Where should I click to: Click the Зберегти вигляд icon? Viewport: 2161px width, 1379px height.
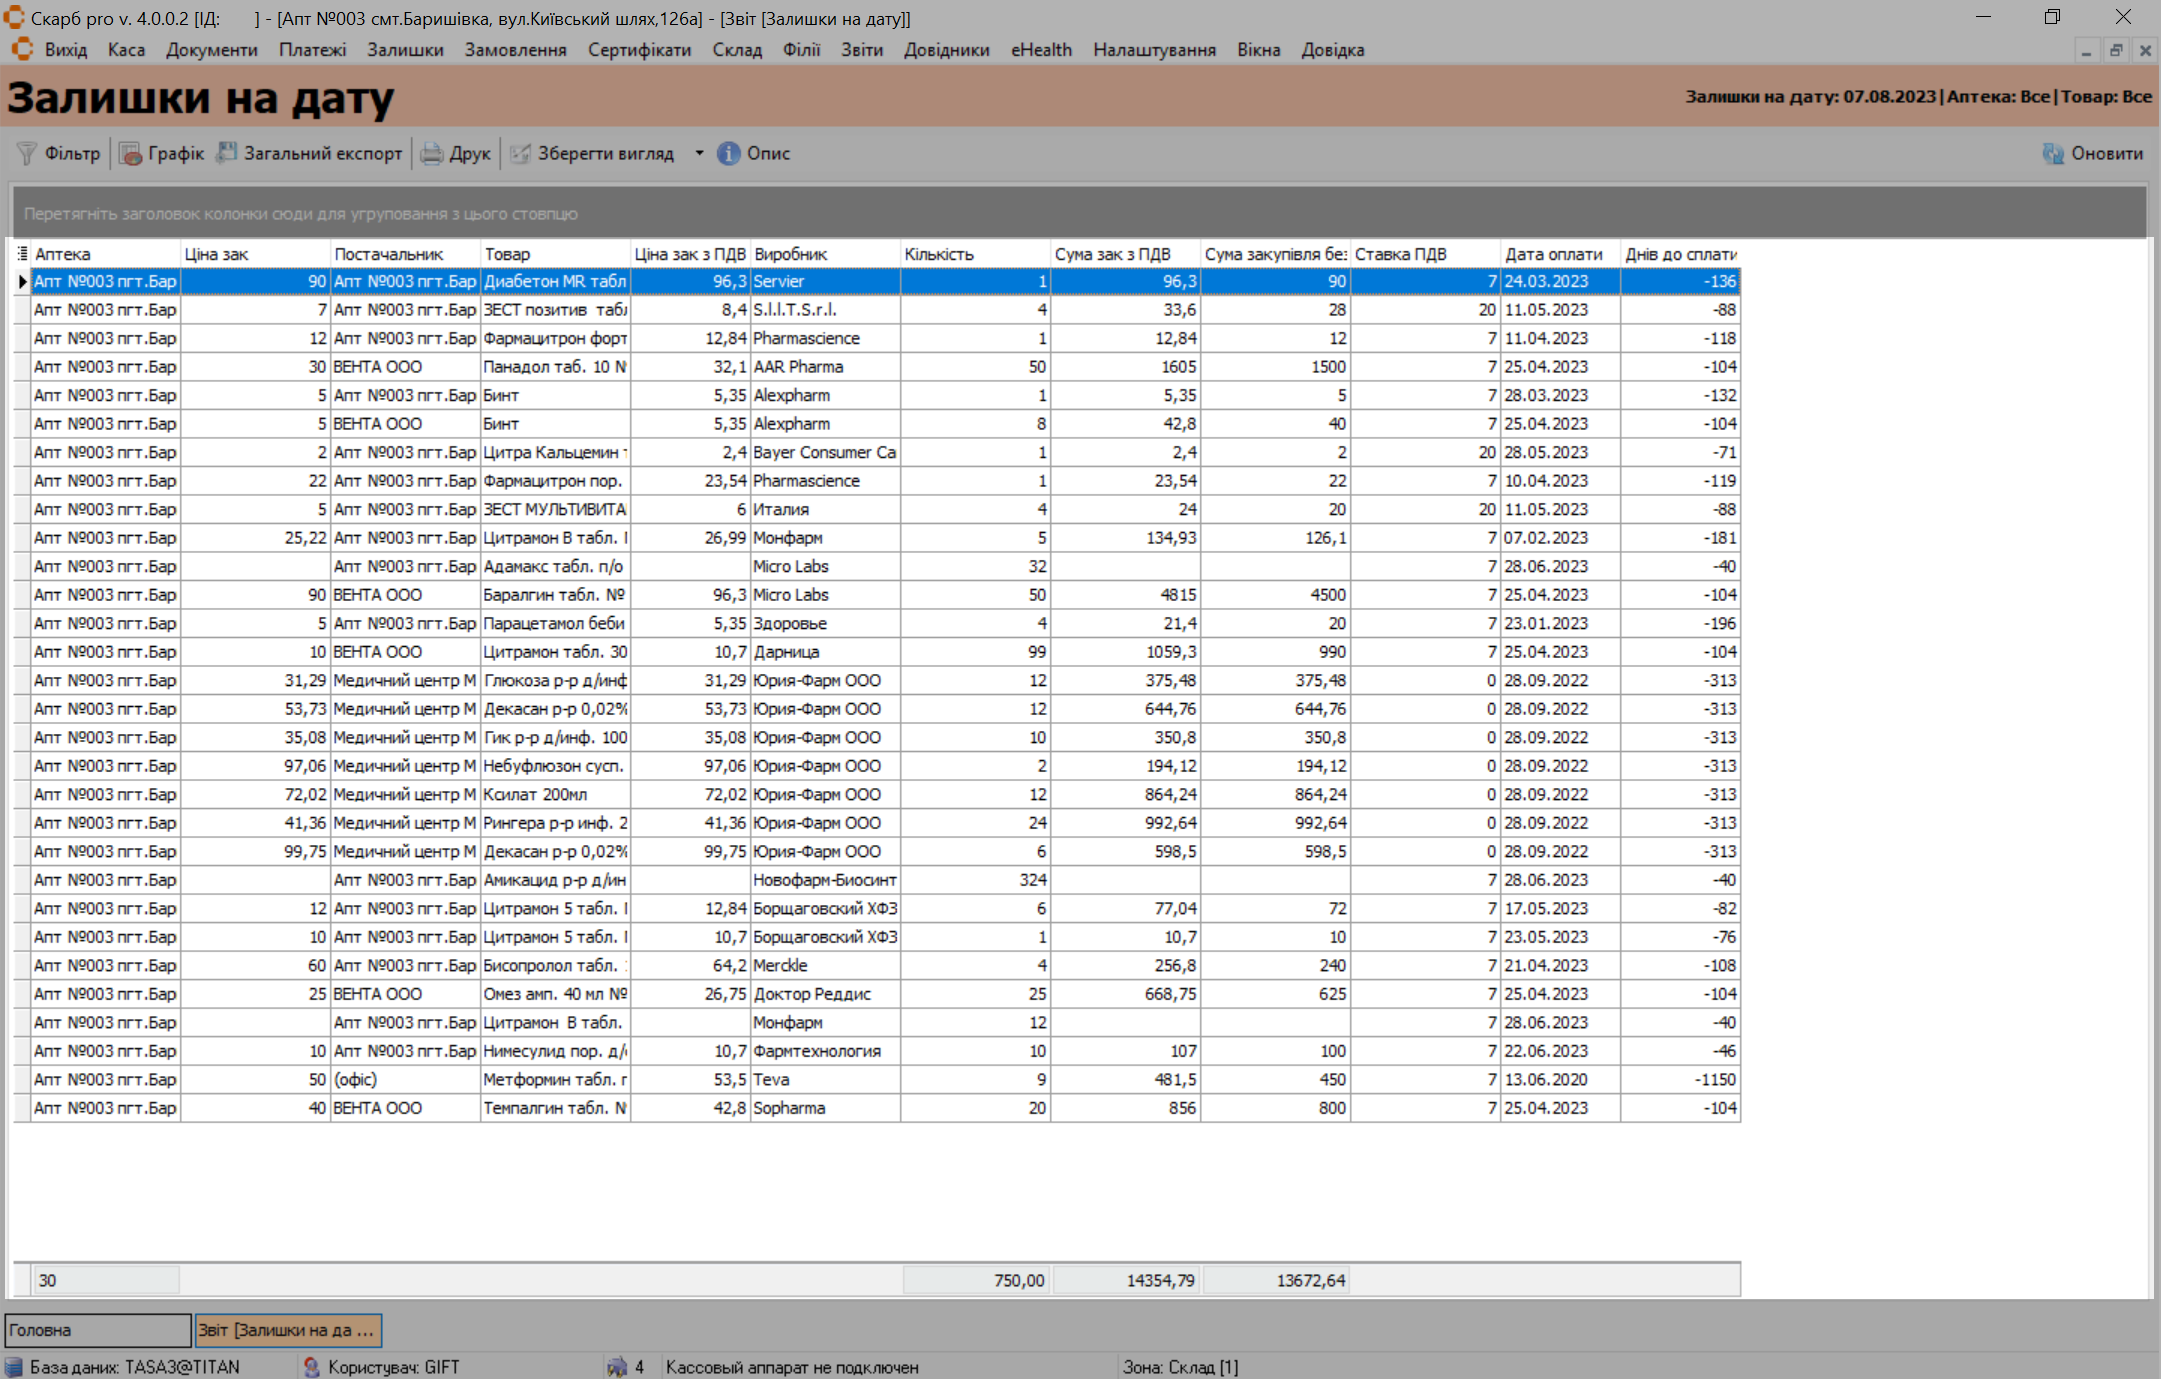[521, 153]
